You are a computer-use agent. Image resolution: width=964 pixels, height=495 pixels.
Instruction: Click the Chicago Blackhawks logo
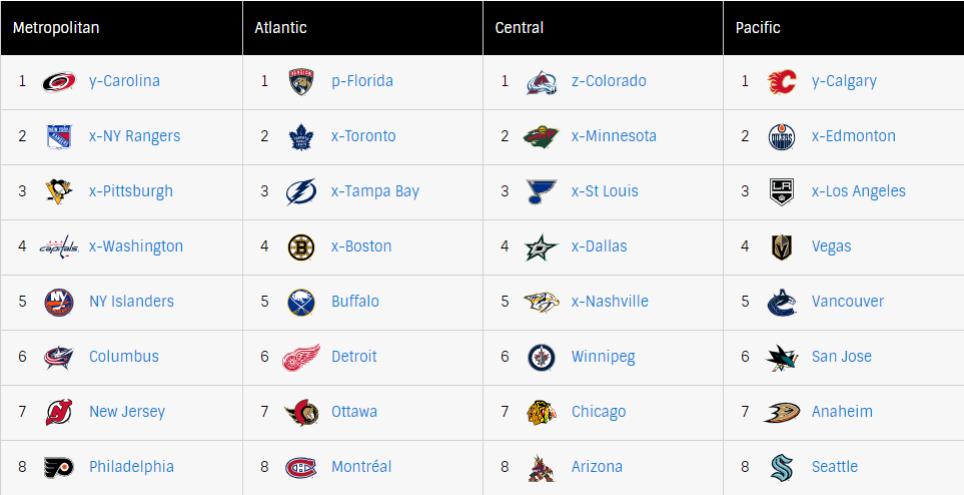[x=542, y=412]
